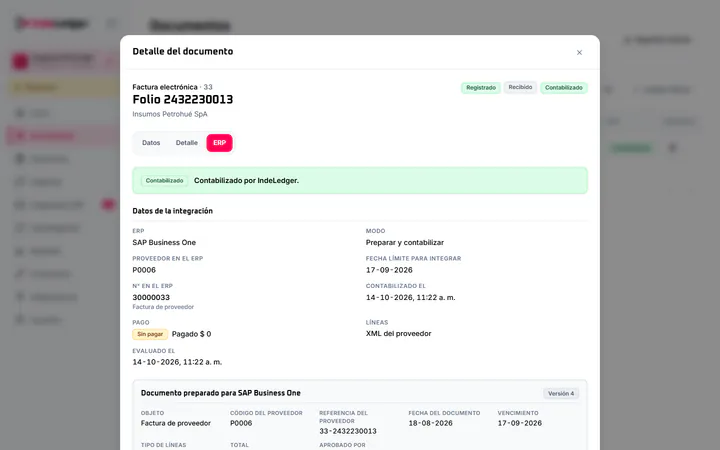Click the Contabilizado badge in the header
Screen dimensions: 720x450
[x=563, y=88]
